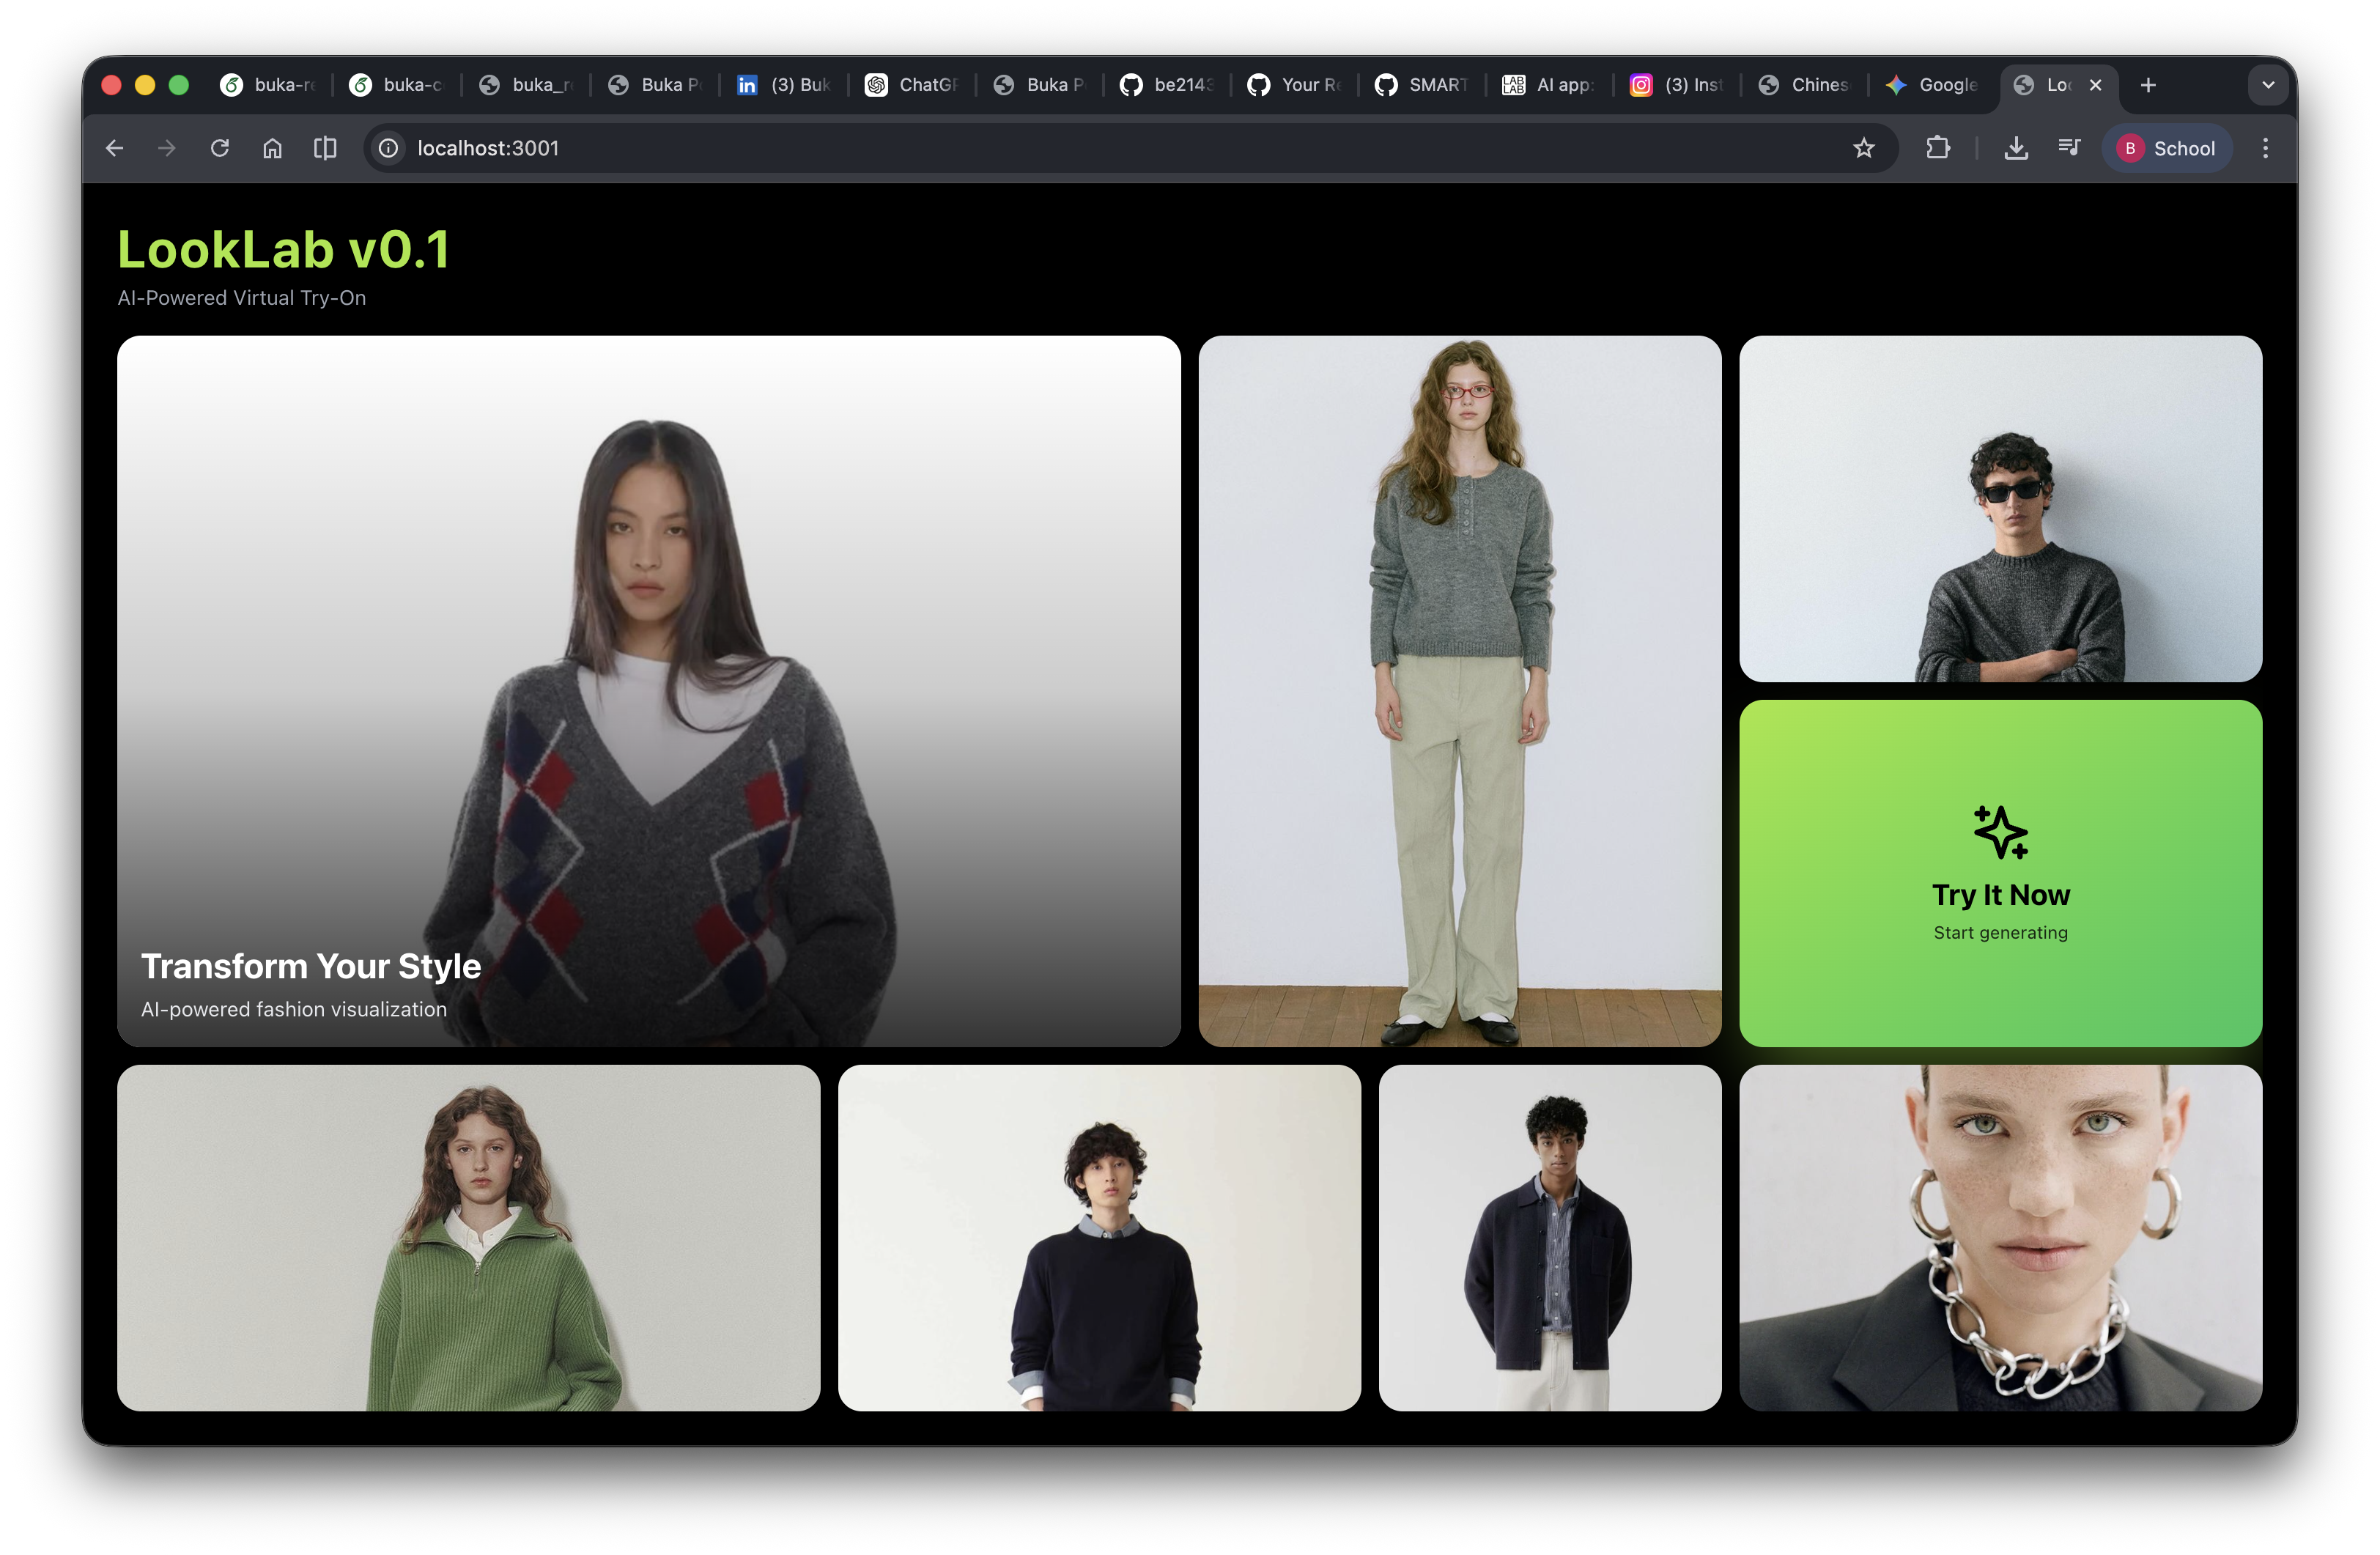This screenshot has width=2380, height=1555.
Task: Open the School profile menu
Action: point(2166,148)
